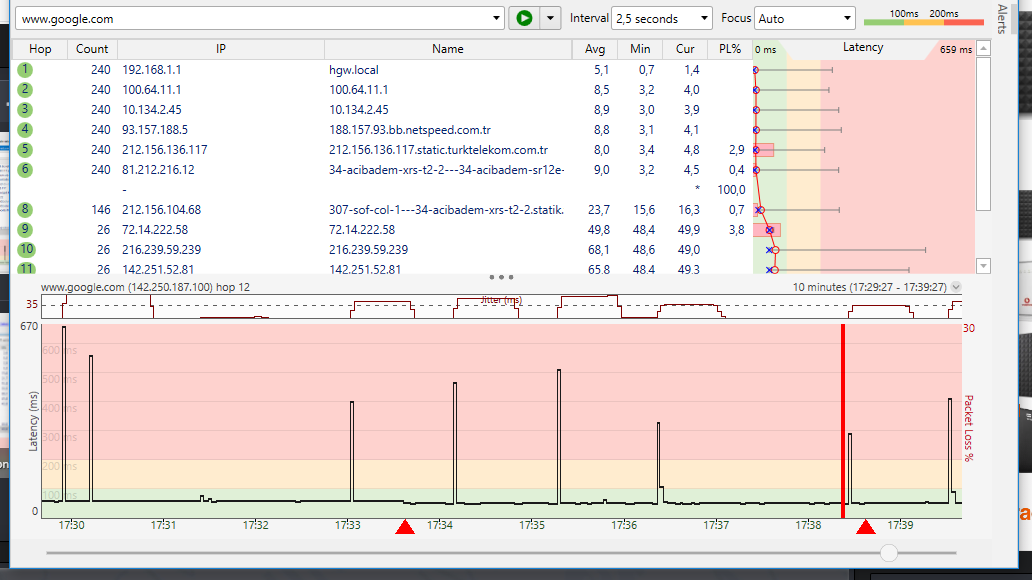Click the green start trace button
The image size is (1032, 580).
(x=522, y=18)
